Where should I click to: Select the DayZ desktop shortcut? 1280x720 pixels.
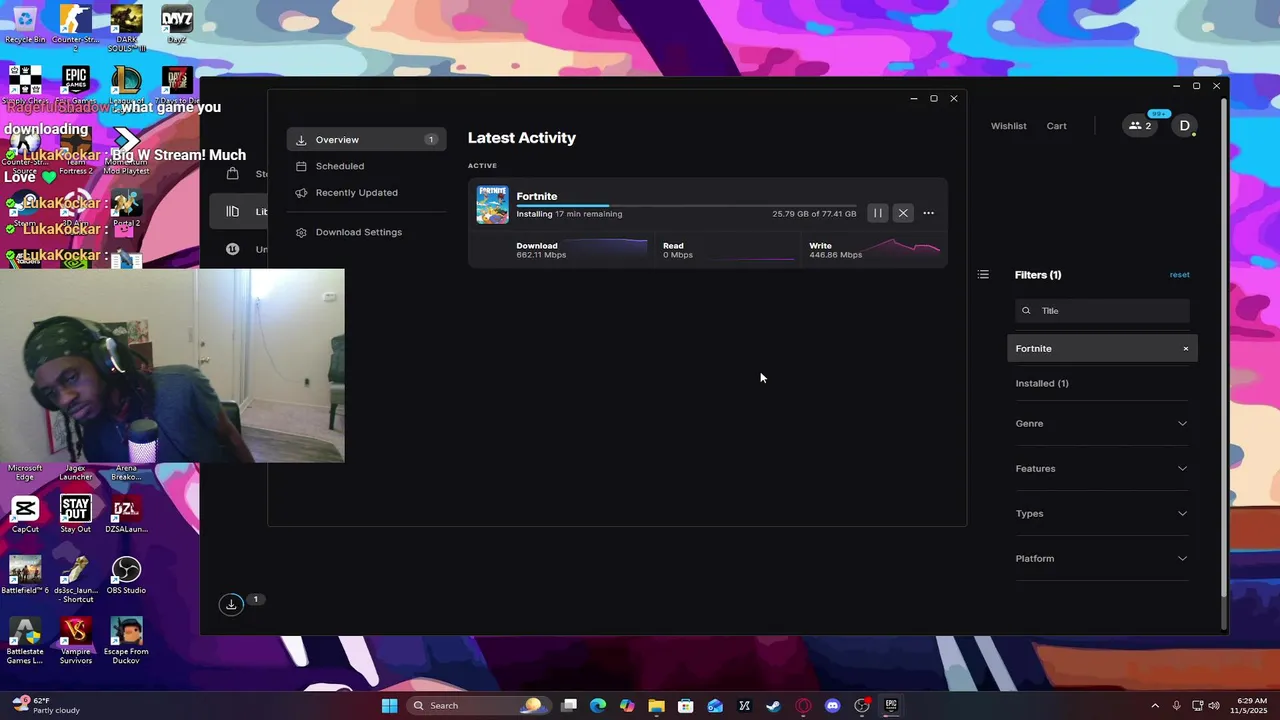(x=177, y=24)
